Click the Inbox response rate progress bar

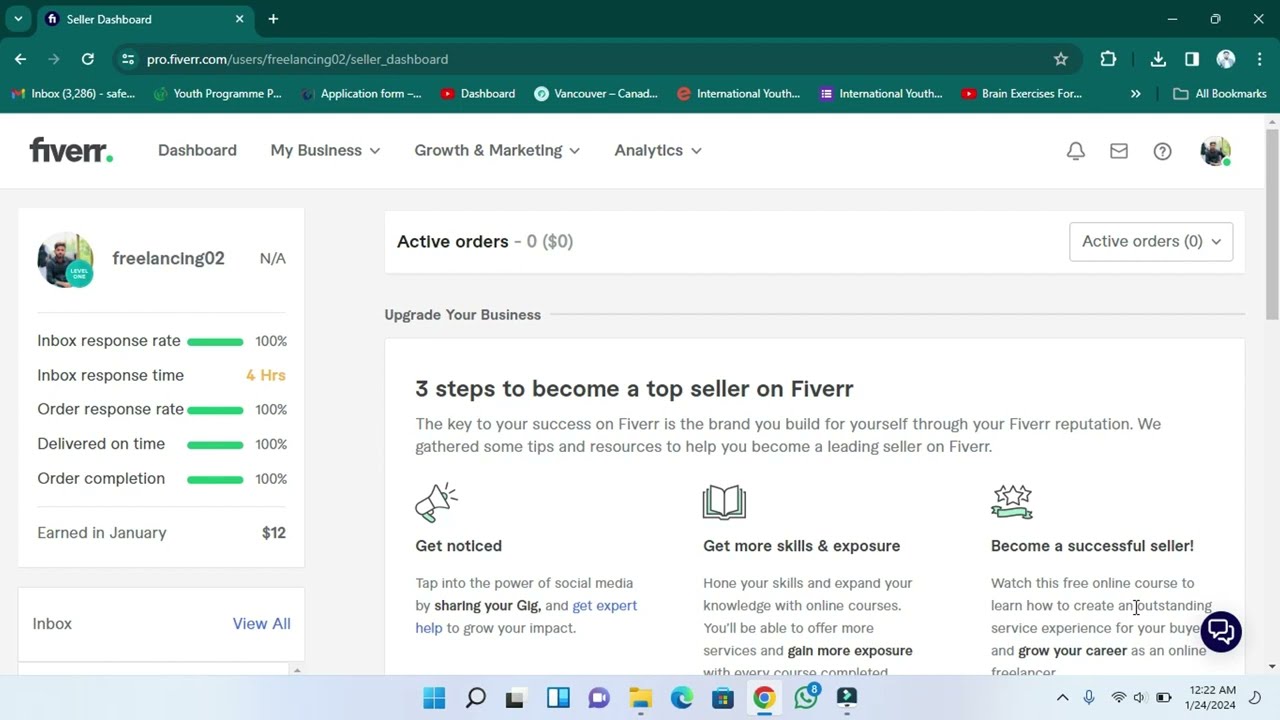tap(215, 342)
